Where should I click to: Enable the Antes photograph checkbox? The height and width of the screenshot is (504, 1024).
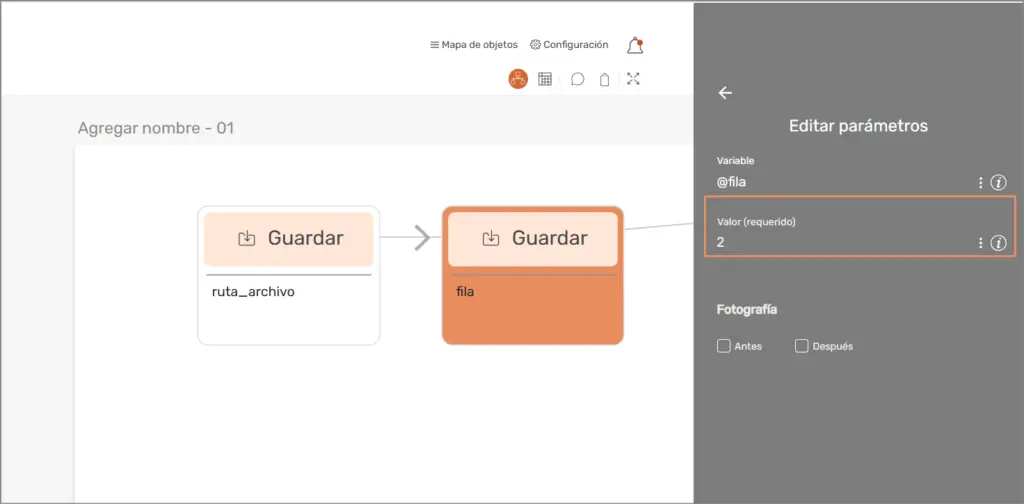point(724,346)
